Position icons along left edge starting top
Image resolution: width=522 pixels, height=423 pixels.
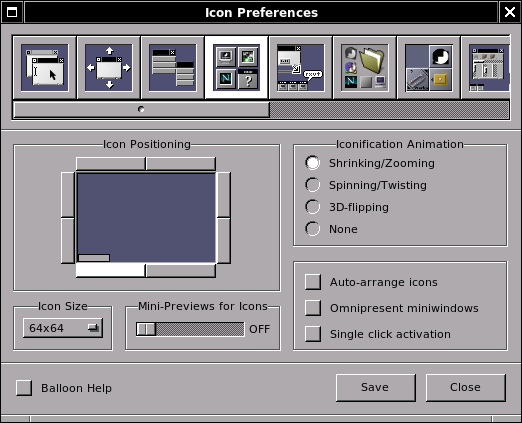pyautogui.click(x=68, y=195)
